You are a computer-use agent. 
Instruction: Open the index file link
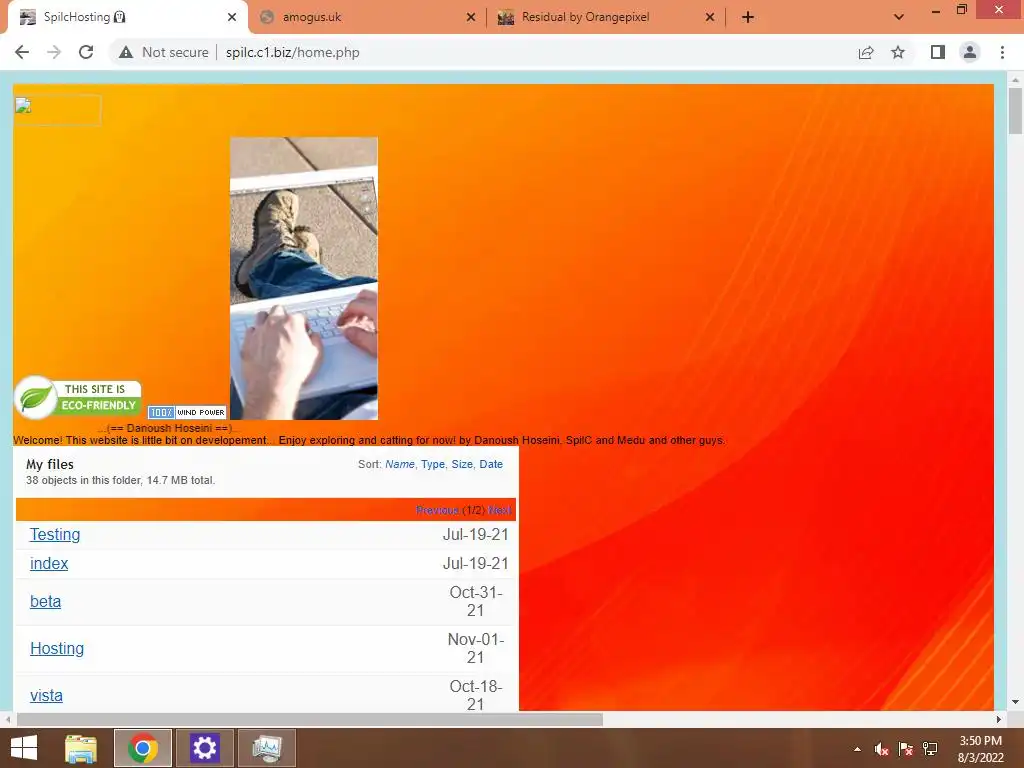(49, 563)
